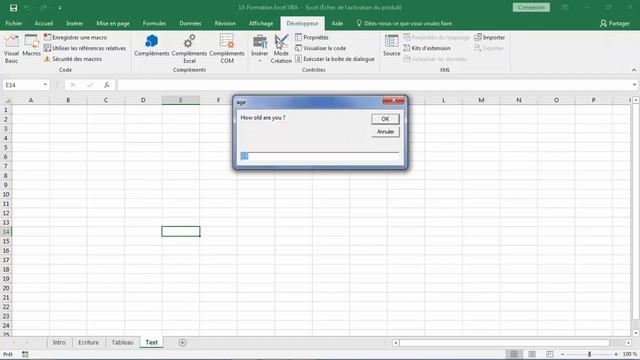Open Quick Access Toolbar customize dropdown

pyautogui.click(x=60, y=8)
